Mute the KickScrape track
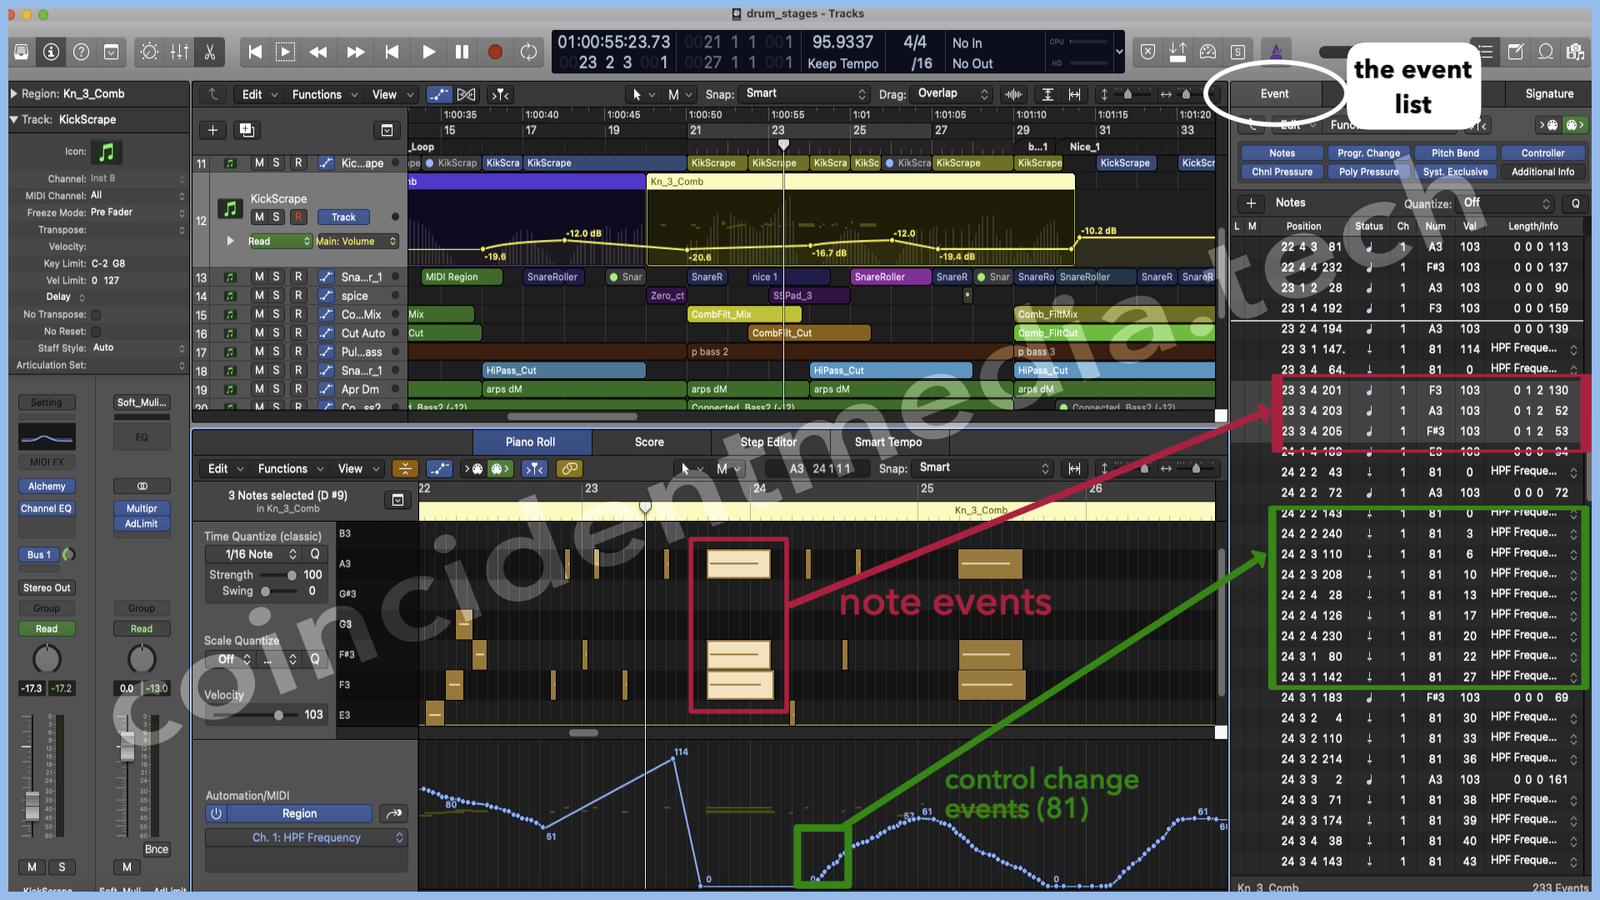This screenshot has height=900, width=1600. tap(259, 217)
